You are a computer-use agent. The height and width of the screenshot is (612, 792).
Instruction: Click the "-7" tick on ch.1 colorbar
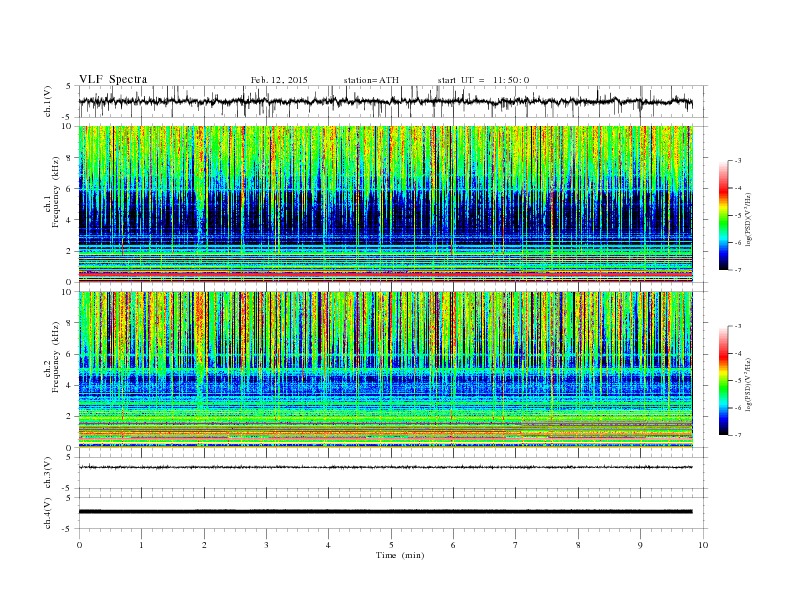tap(737, 270)
